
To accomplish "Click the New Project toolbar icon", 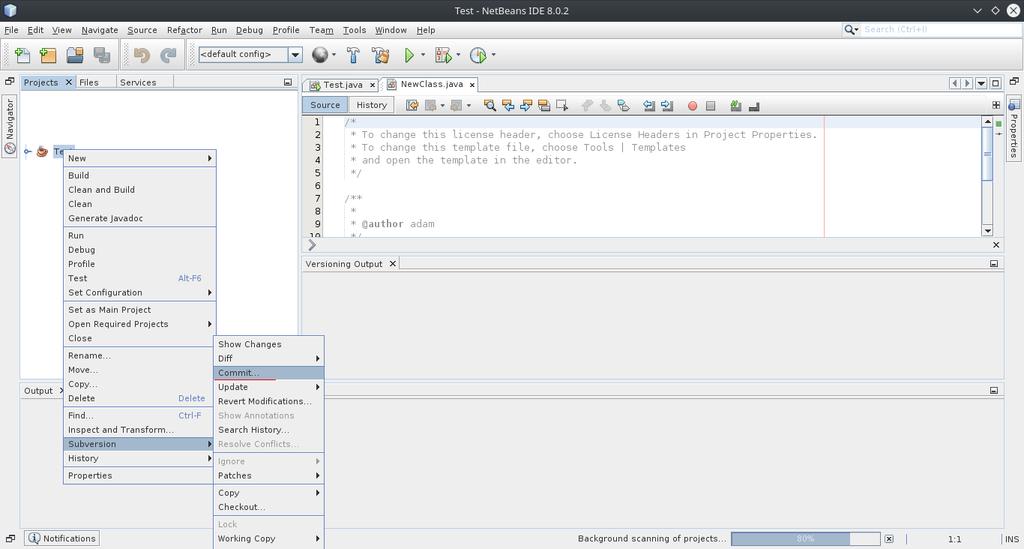I will click(x=48, y=55).
